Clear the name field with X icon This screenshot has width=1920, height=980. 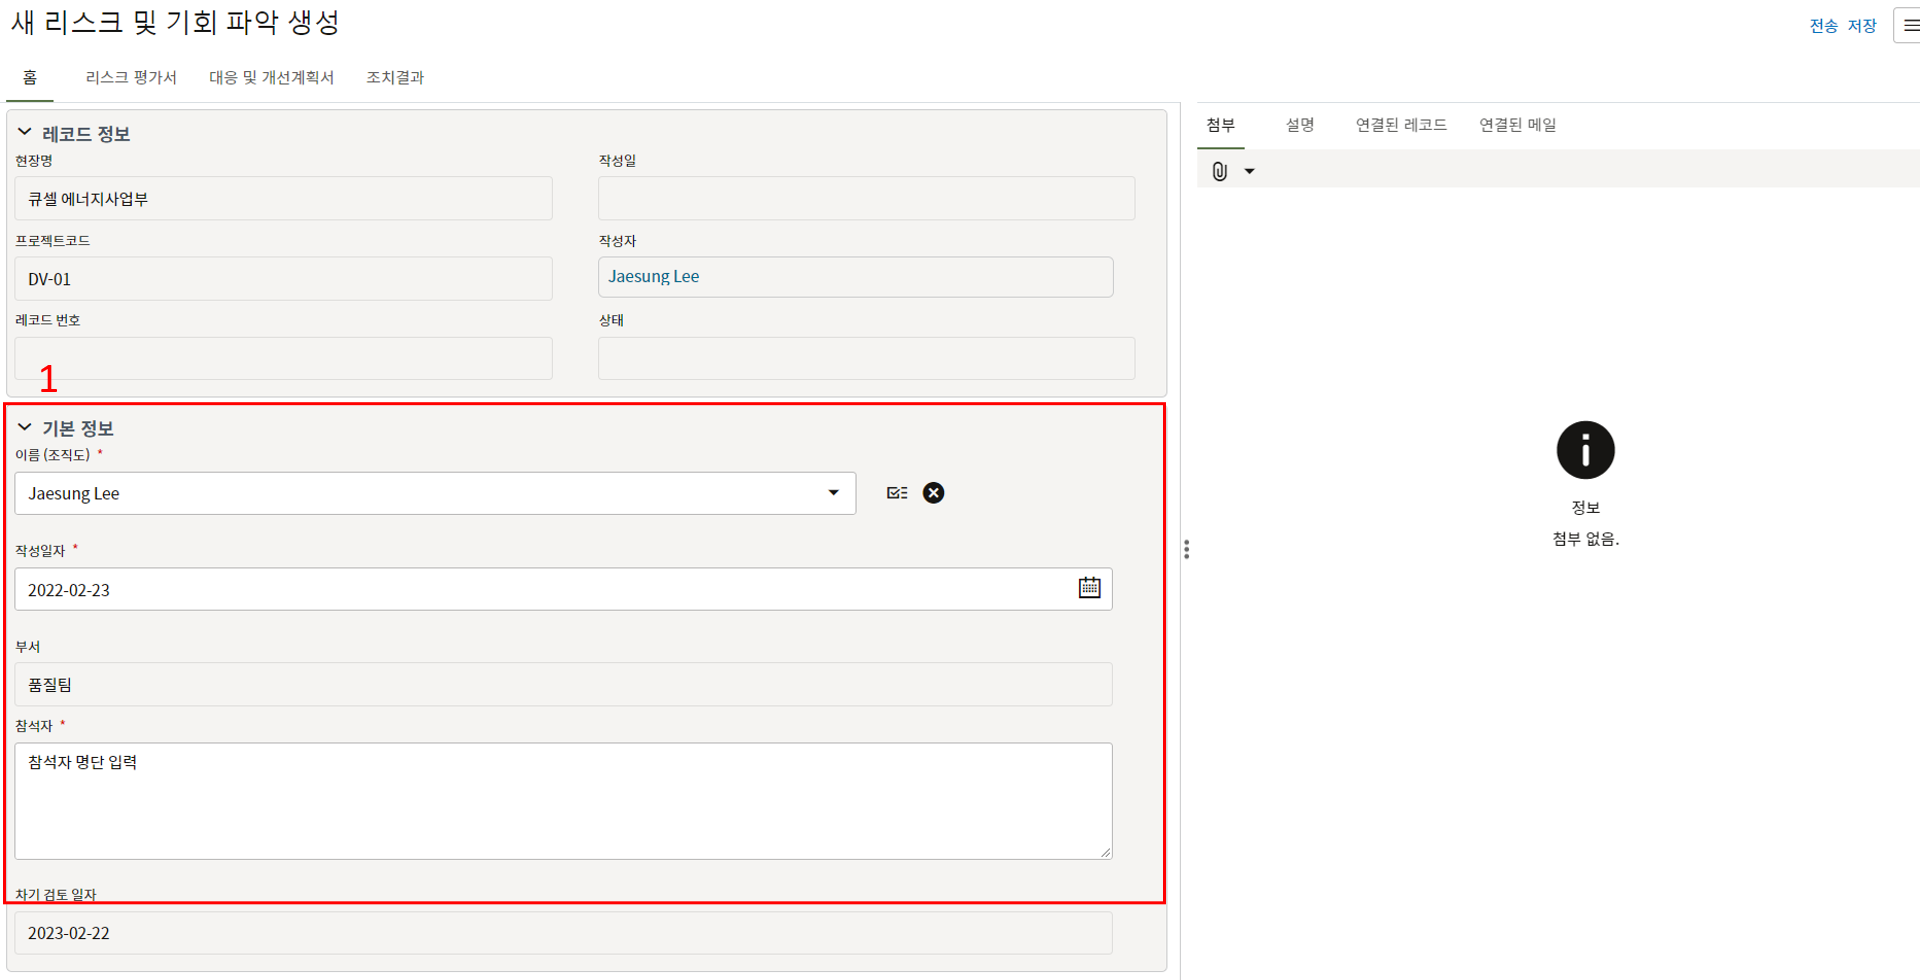(933, 493)
